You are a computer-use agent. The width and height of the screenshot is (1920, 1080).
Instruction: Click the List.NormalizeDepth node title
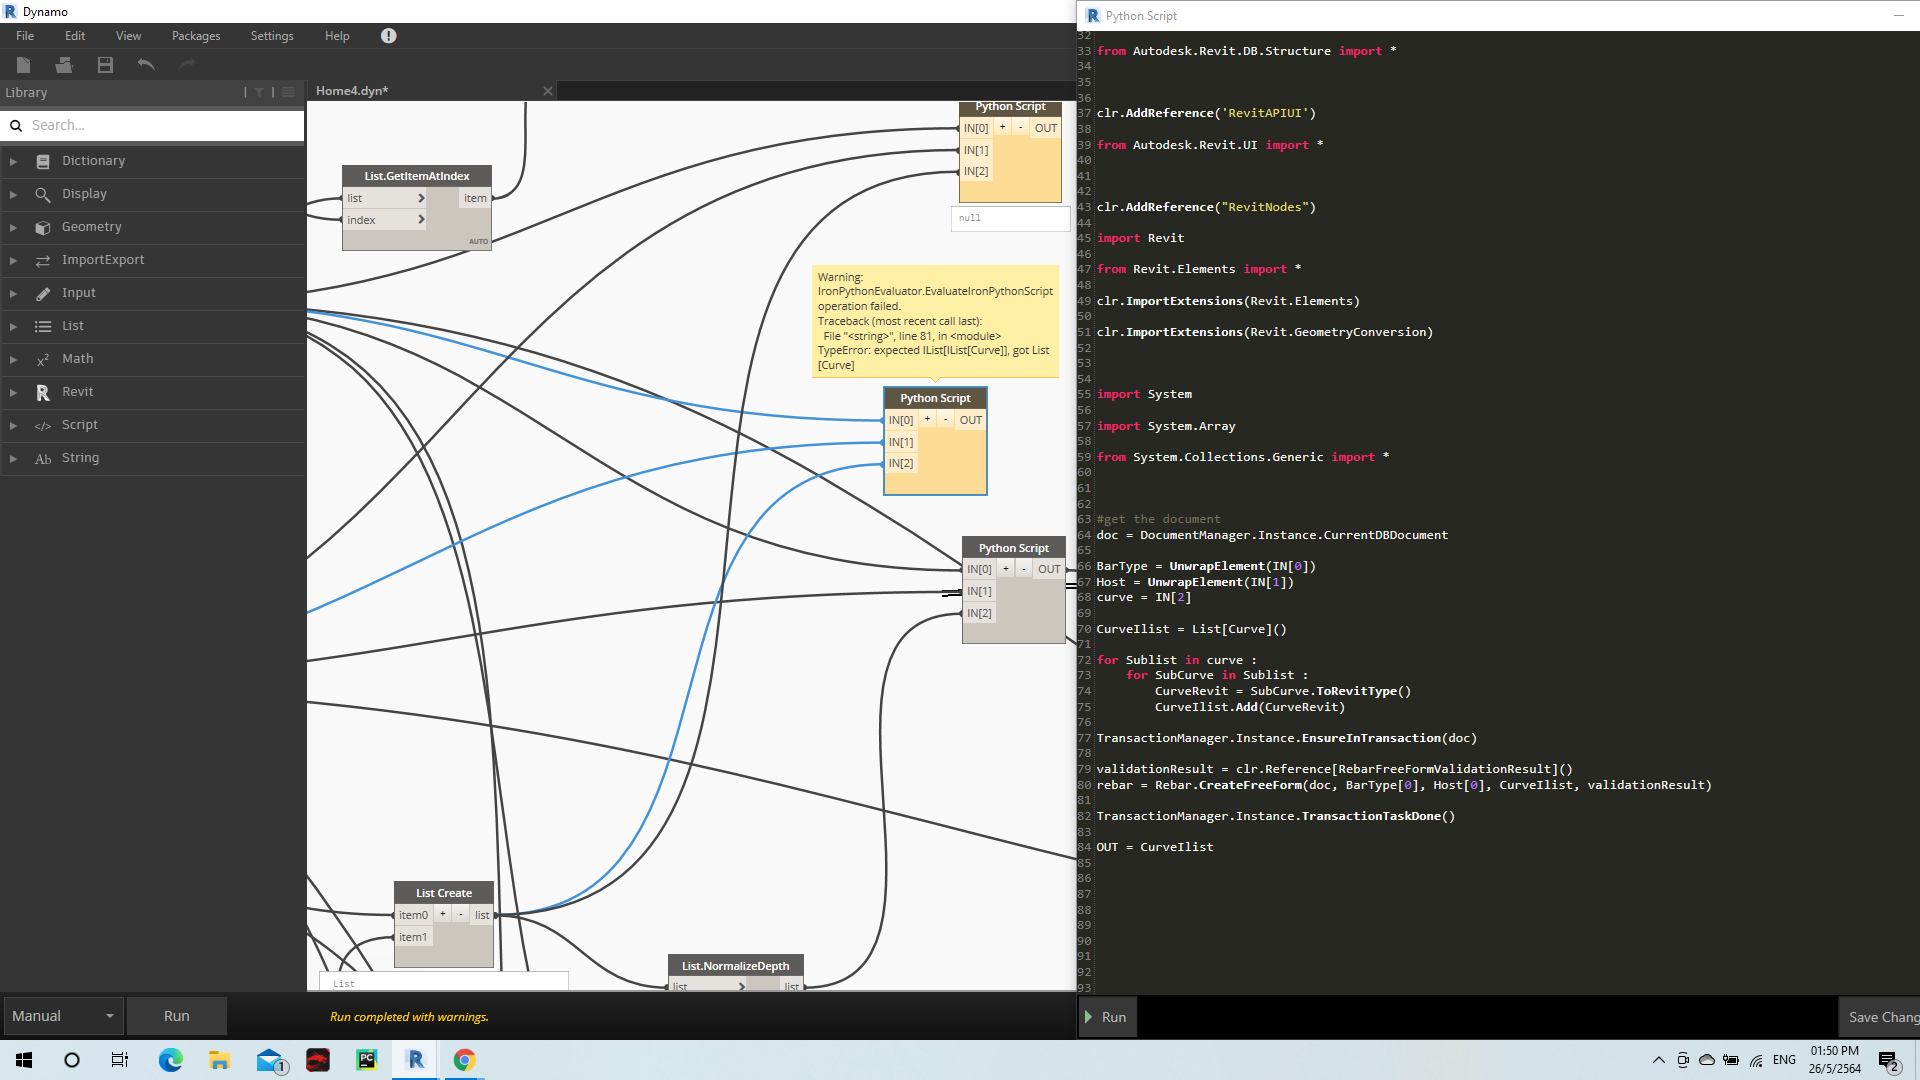click(736, 966)
